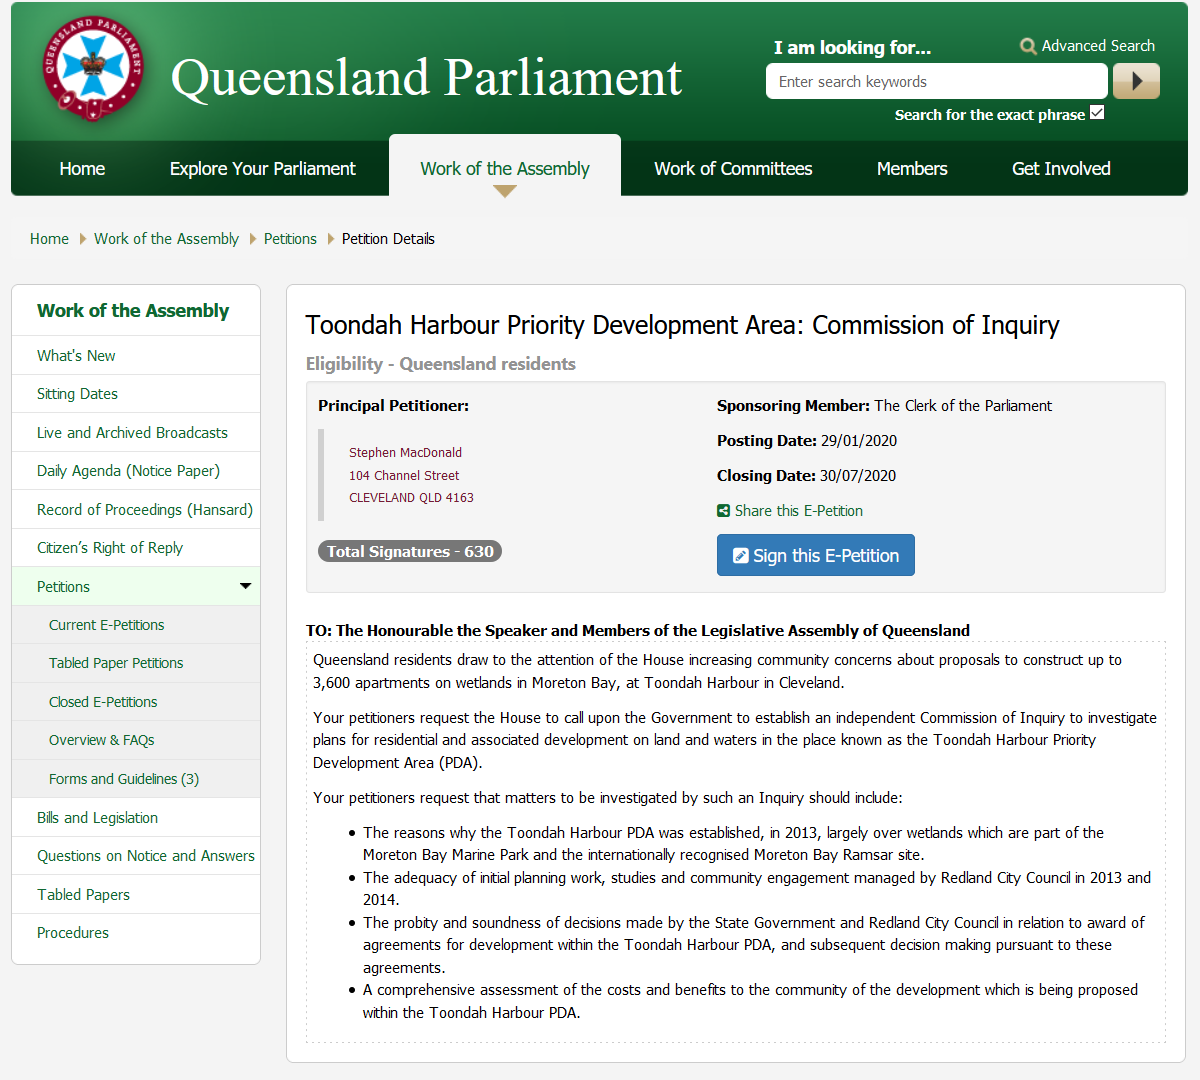Open the Members tab
1200x1080 pixels.
(x=912, y=169)
